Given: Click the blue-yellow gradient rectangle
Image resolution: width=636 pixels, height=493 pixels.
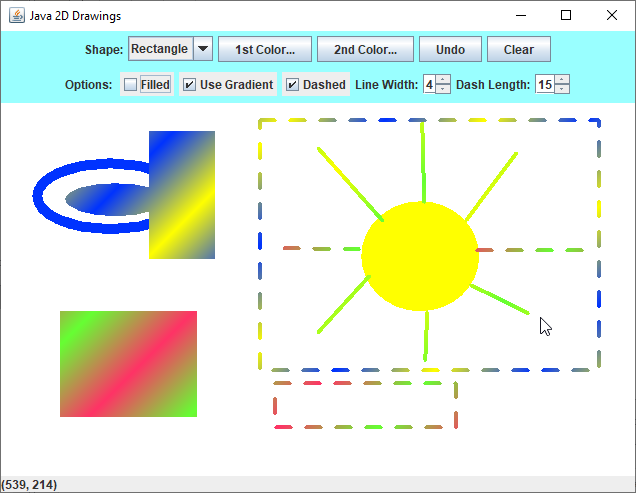Looking at the screenshot, I should [182, 195].
